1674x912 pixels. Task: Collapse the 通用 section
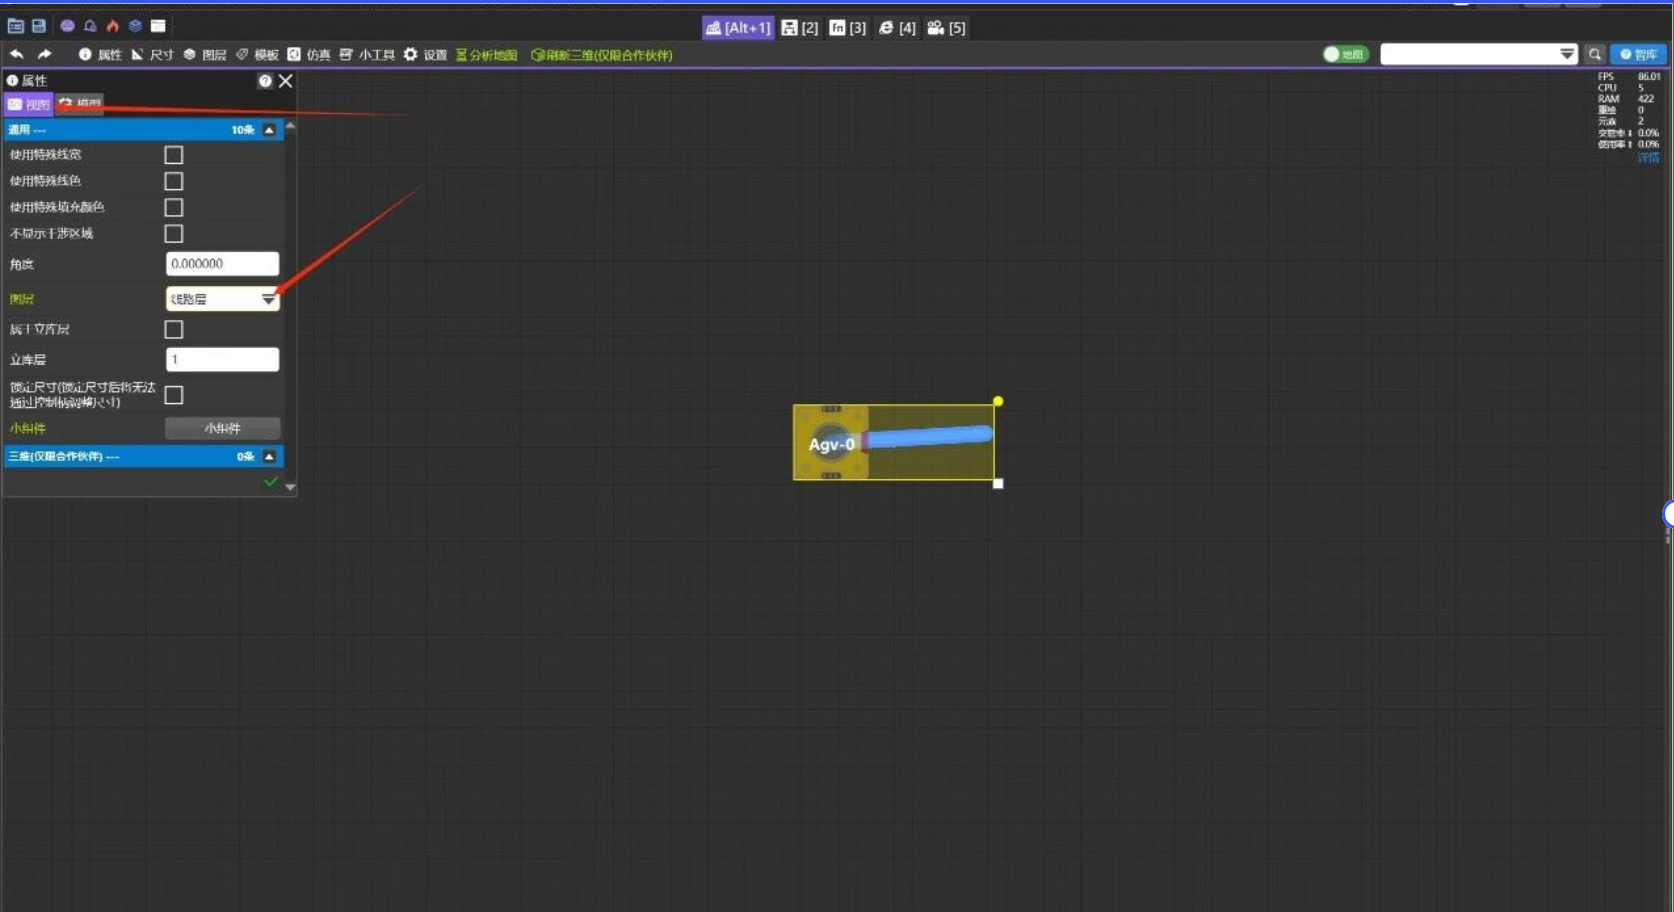pyautogui.click(x=269, y=130)
